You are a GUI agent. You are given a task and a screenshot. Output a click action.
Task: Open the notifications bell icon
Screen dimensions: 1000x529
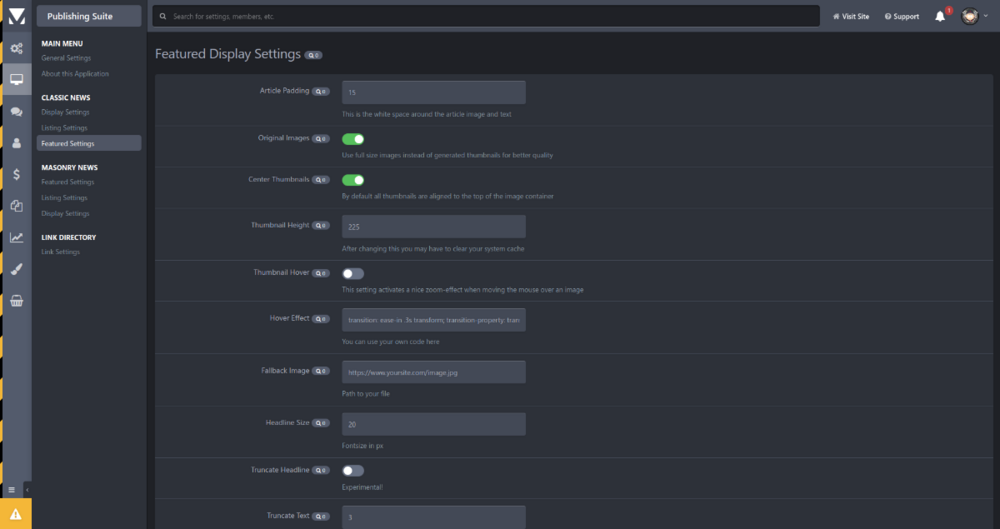[940, 17]
